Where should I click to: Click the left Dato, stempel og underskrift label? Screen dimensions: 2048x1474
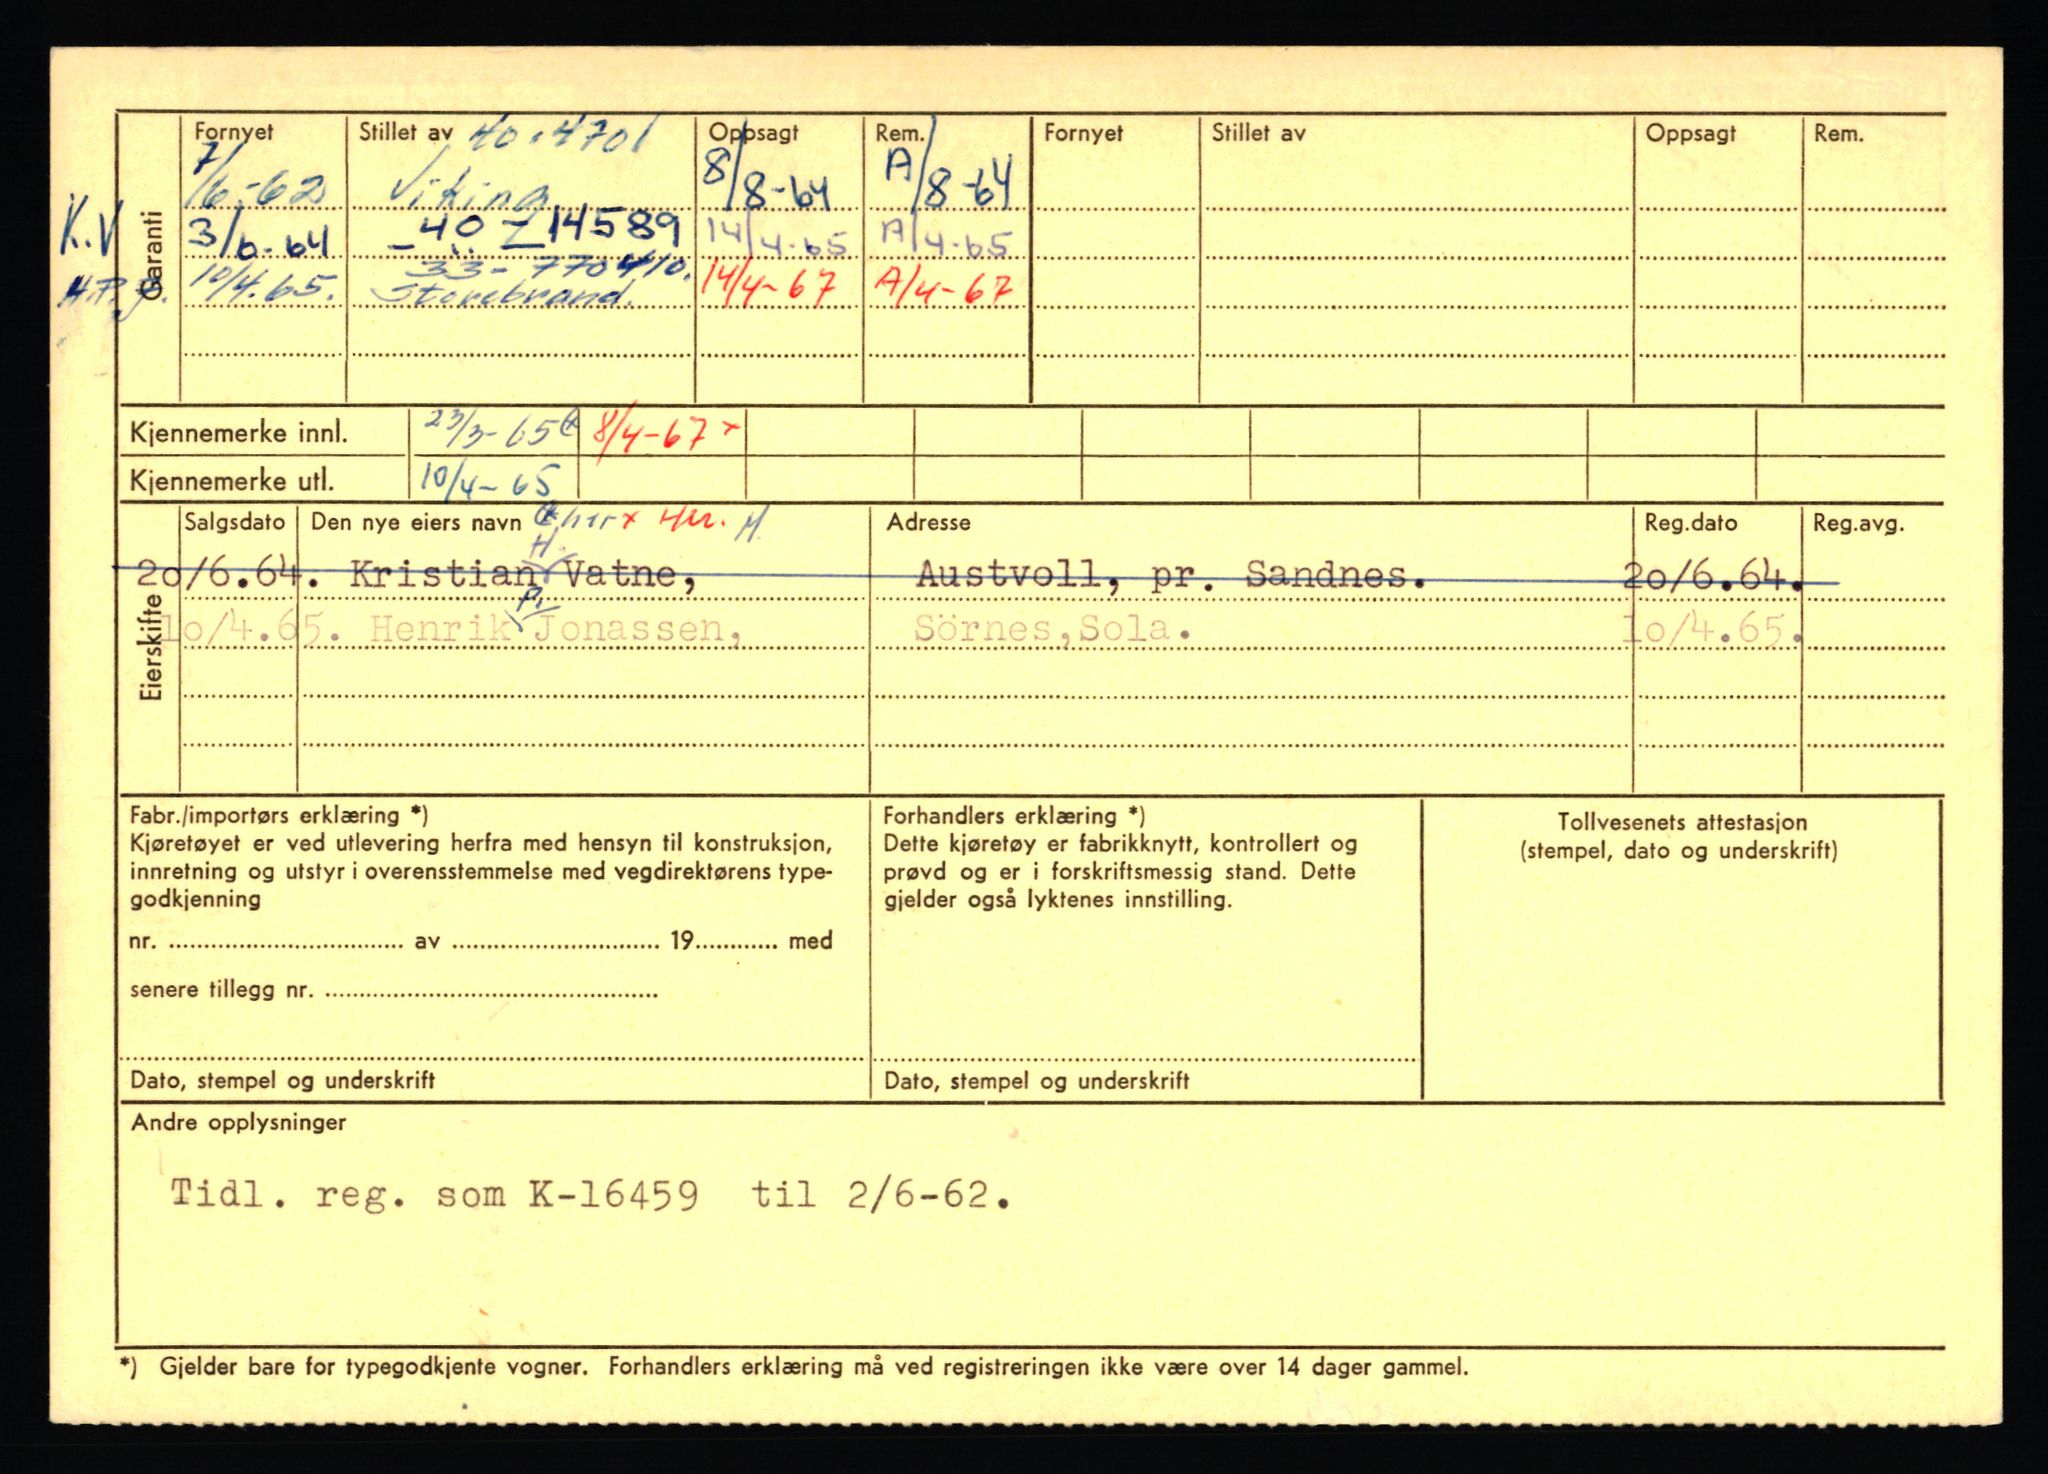pos(282,1081)
